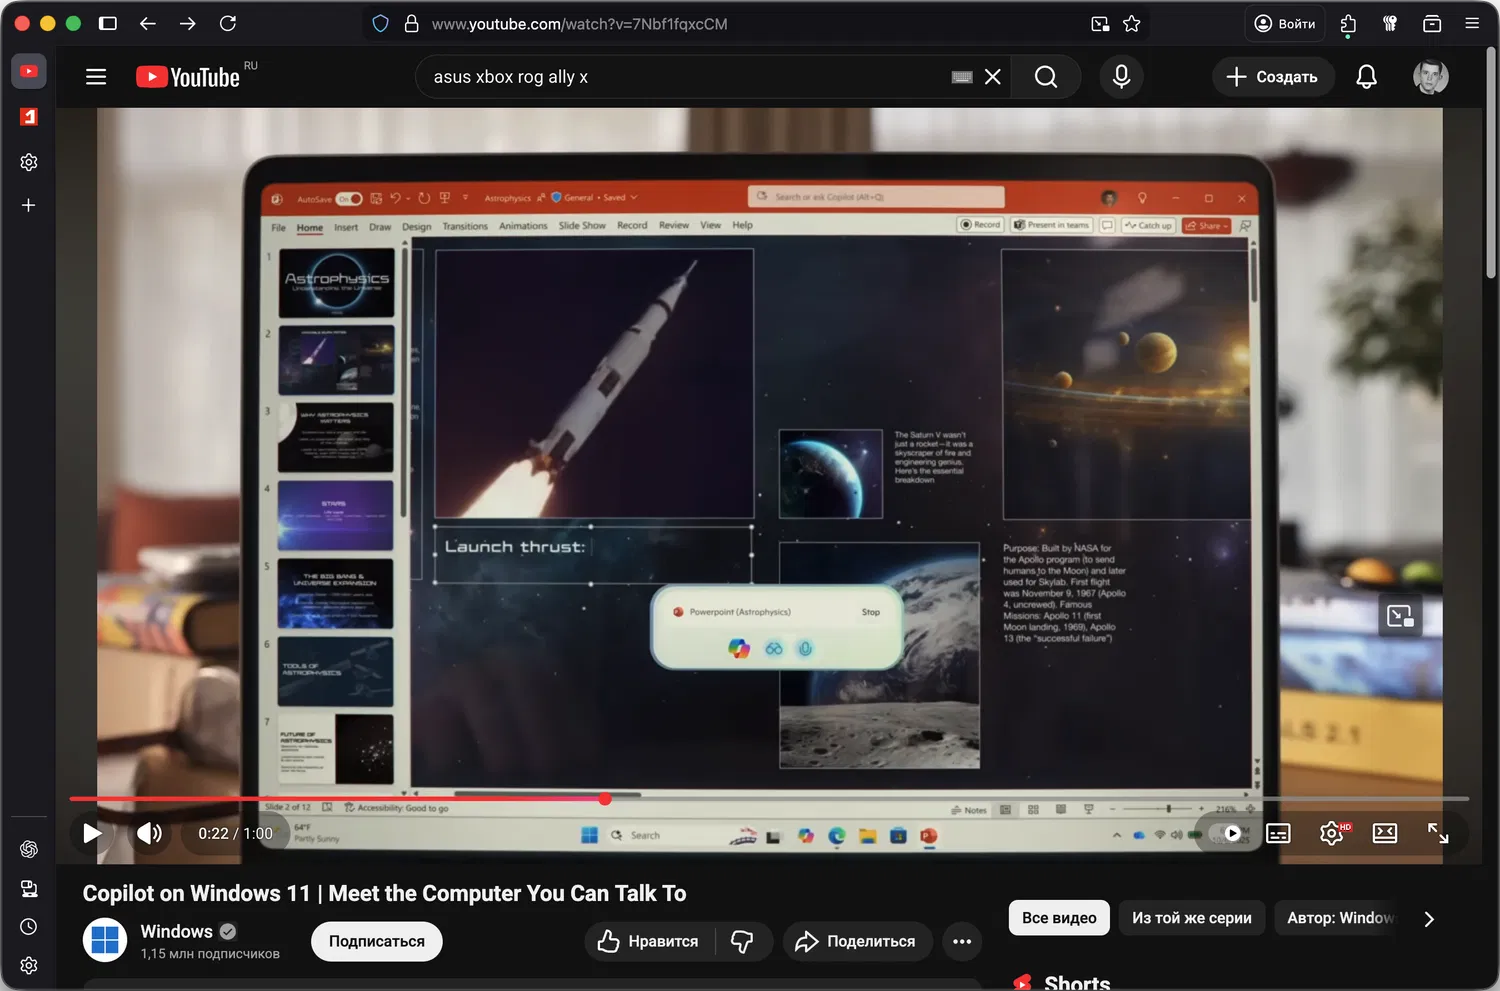Screen dimensions: 1500x991
Task: Reload the current YouTube page
Action: [228, 23]
